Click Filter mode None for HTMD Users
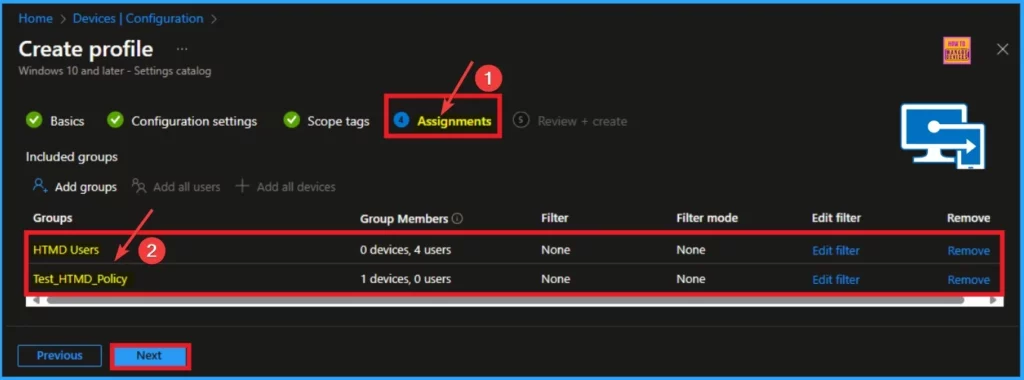 point(691,250)
